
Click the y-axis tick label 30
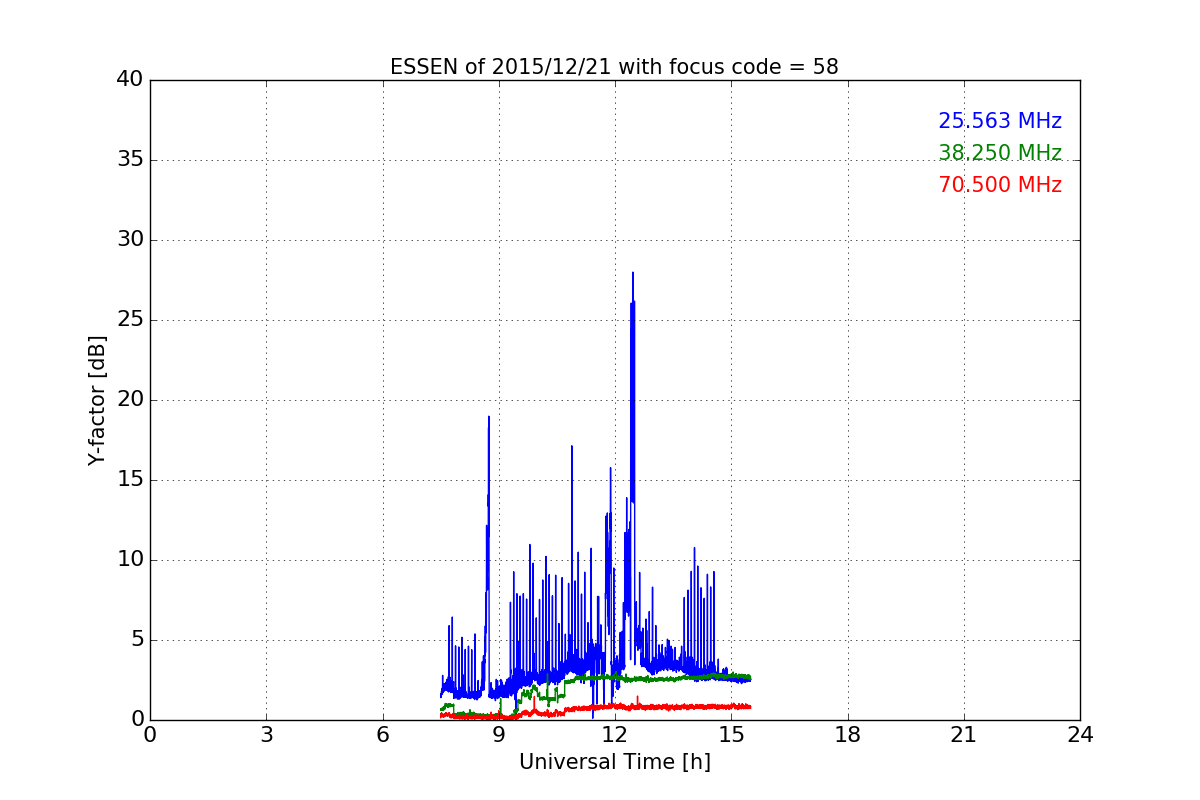click(130, 240)
